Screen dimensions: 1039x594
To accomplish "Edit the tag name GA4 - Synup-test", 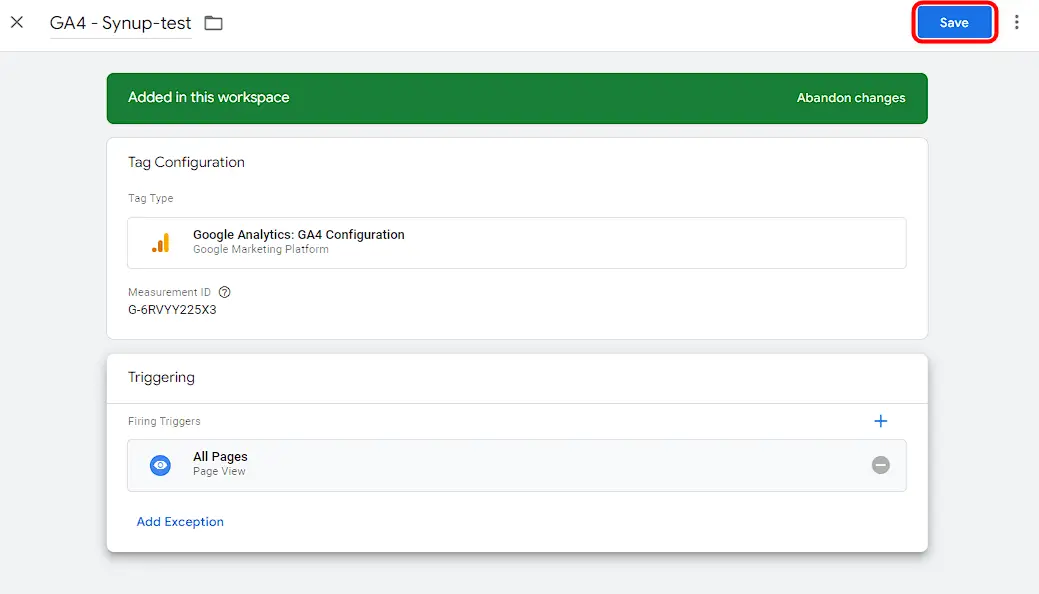I will [121, 23].
